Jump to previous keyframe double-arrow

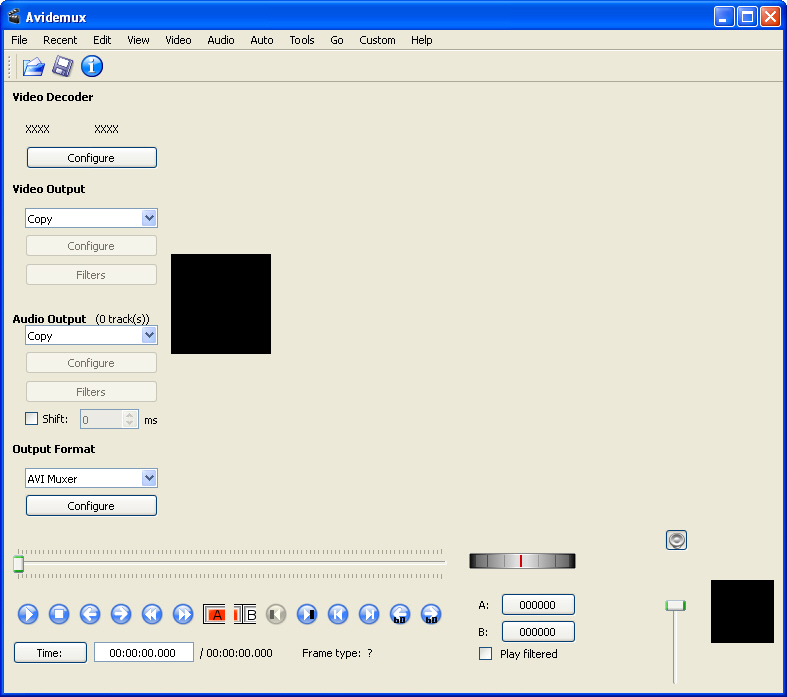152,614
